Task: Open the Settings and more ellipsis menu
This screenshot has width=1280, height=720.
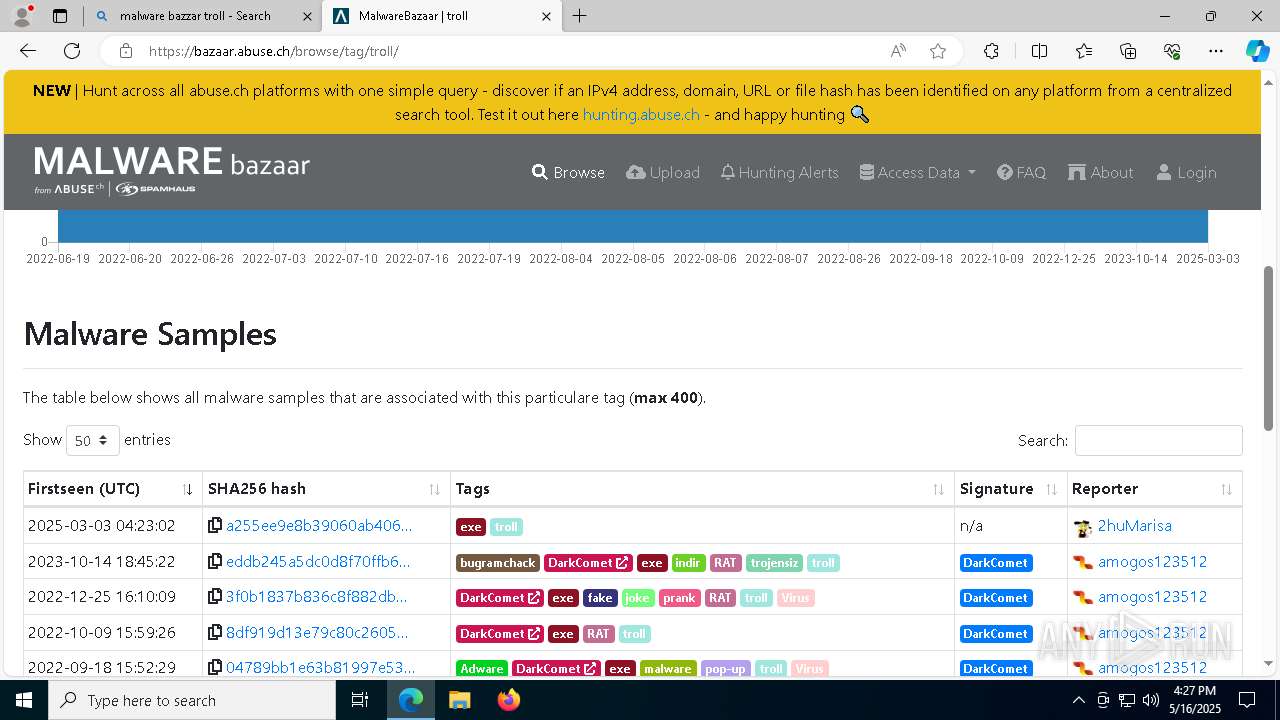Action: click(1216, 51)
